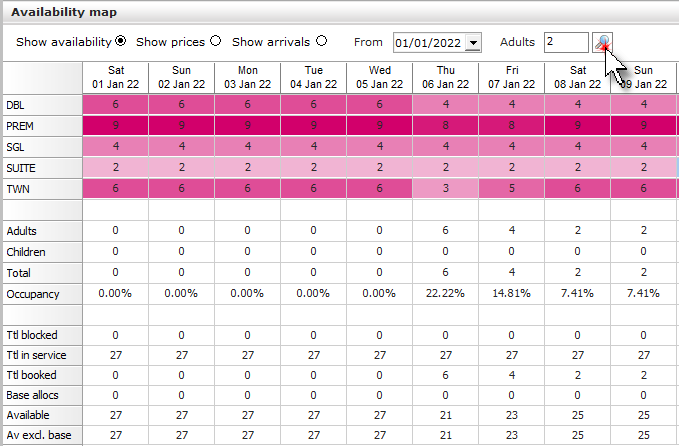Click the search refresh icon beside Adults
679x446 pixels.
[602, 42]
